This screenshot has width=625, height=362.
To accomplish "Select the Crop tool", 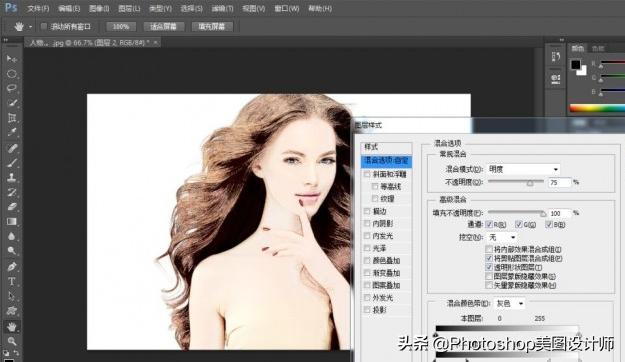I will coord(12,118).
